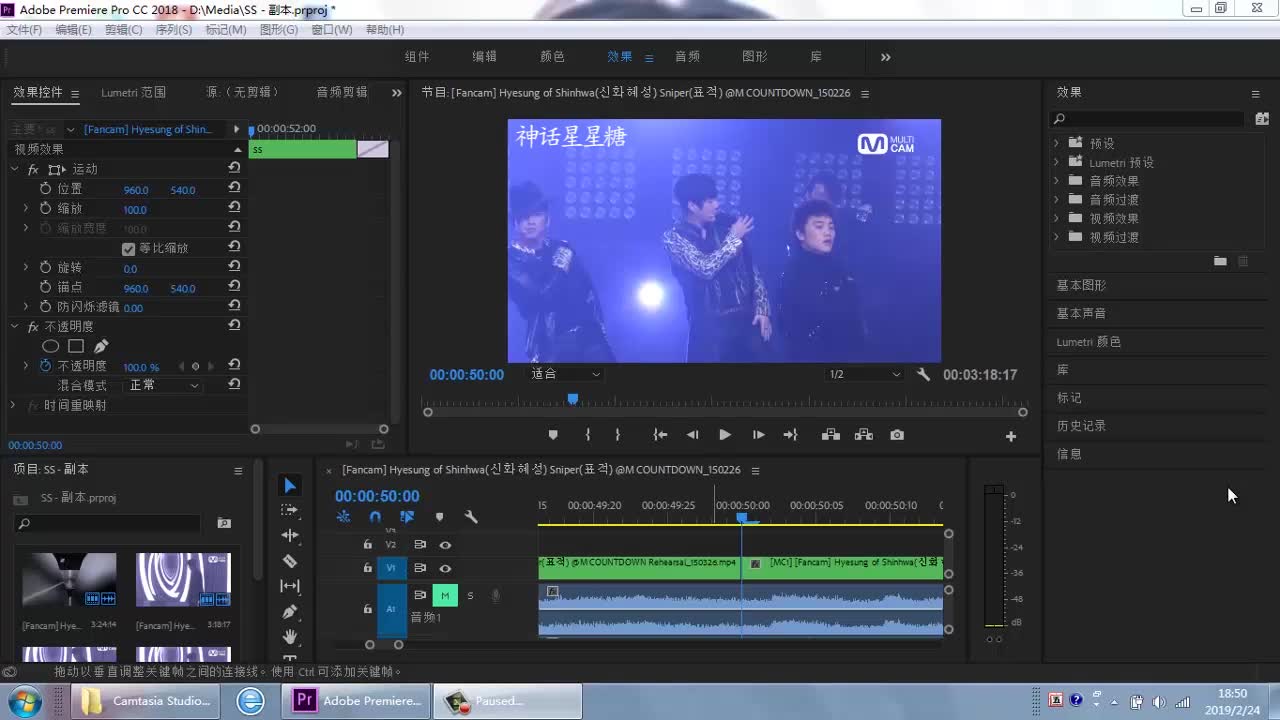The image size is (1280, 720).
Task: Mark Out point in program monitor
Action: [617, 435]
